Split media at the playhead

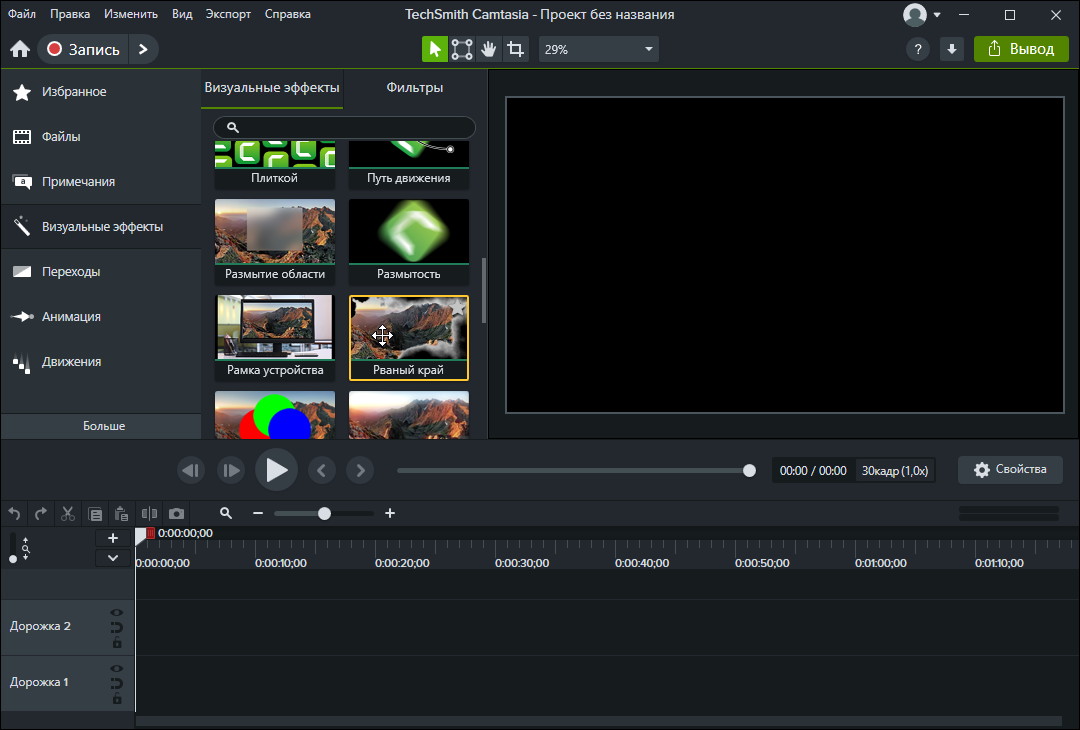149,513
